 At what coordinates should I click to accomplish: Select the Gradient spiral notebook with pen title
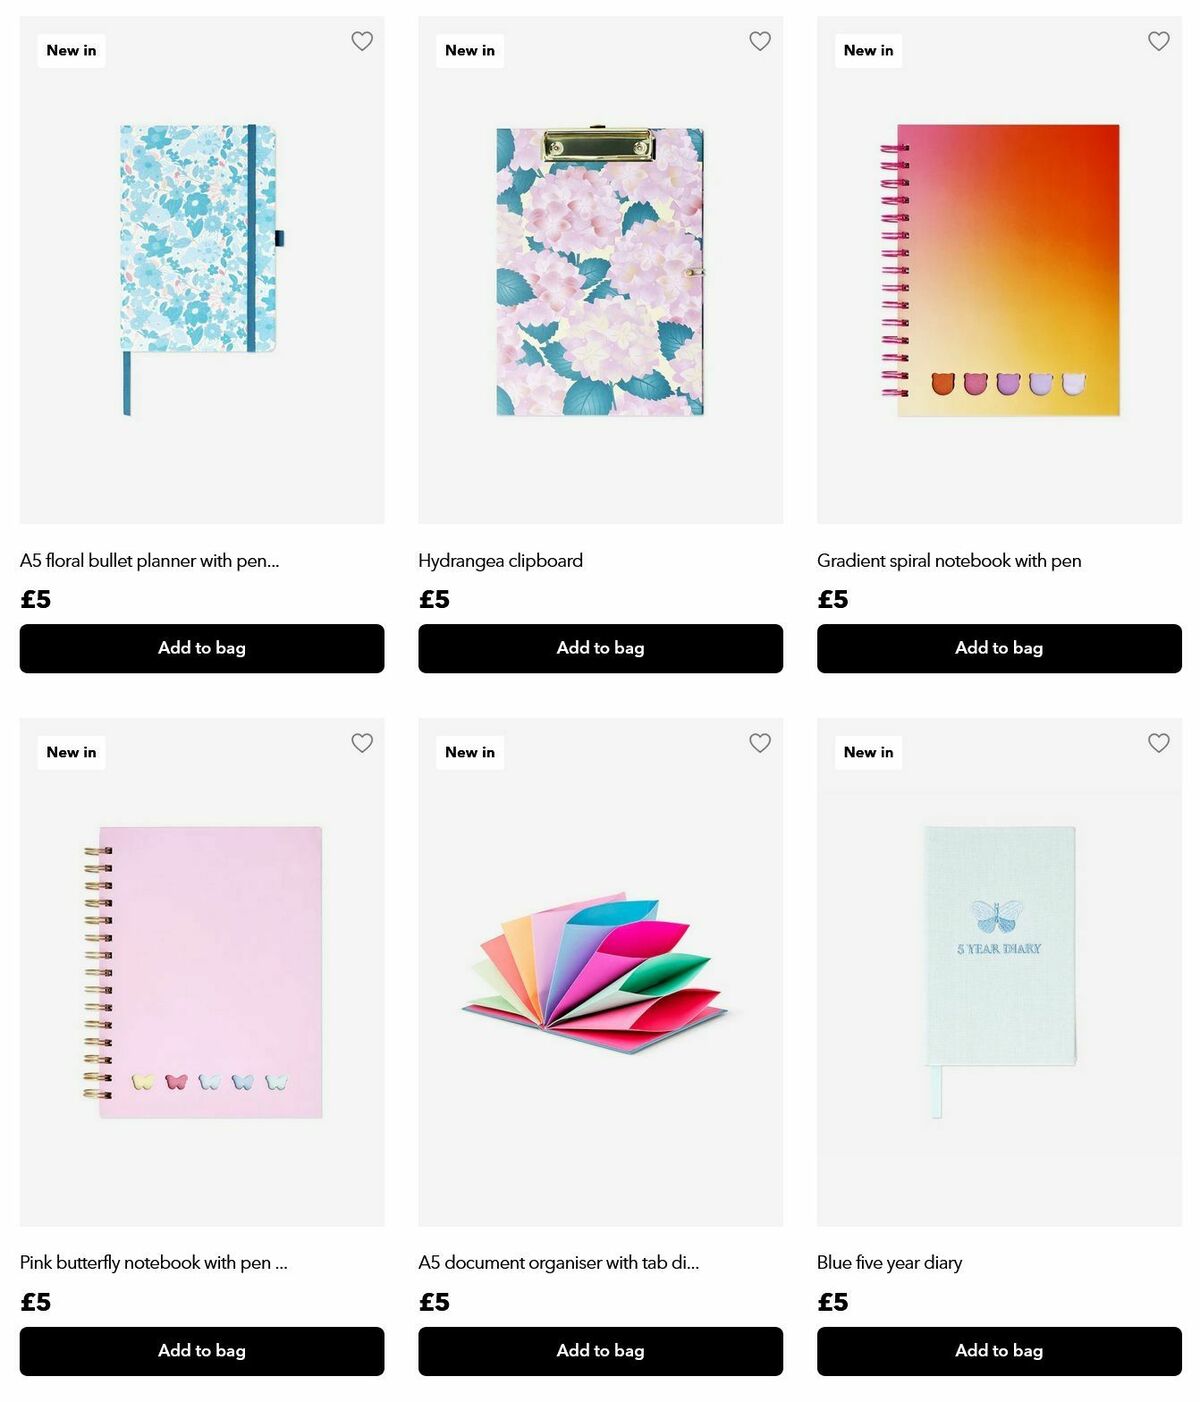pos(949,561)
